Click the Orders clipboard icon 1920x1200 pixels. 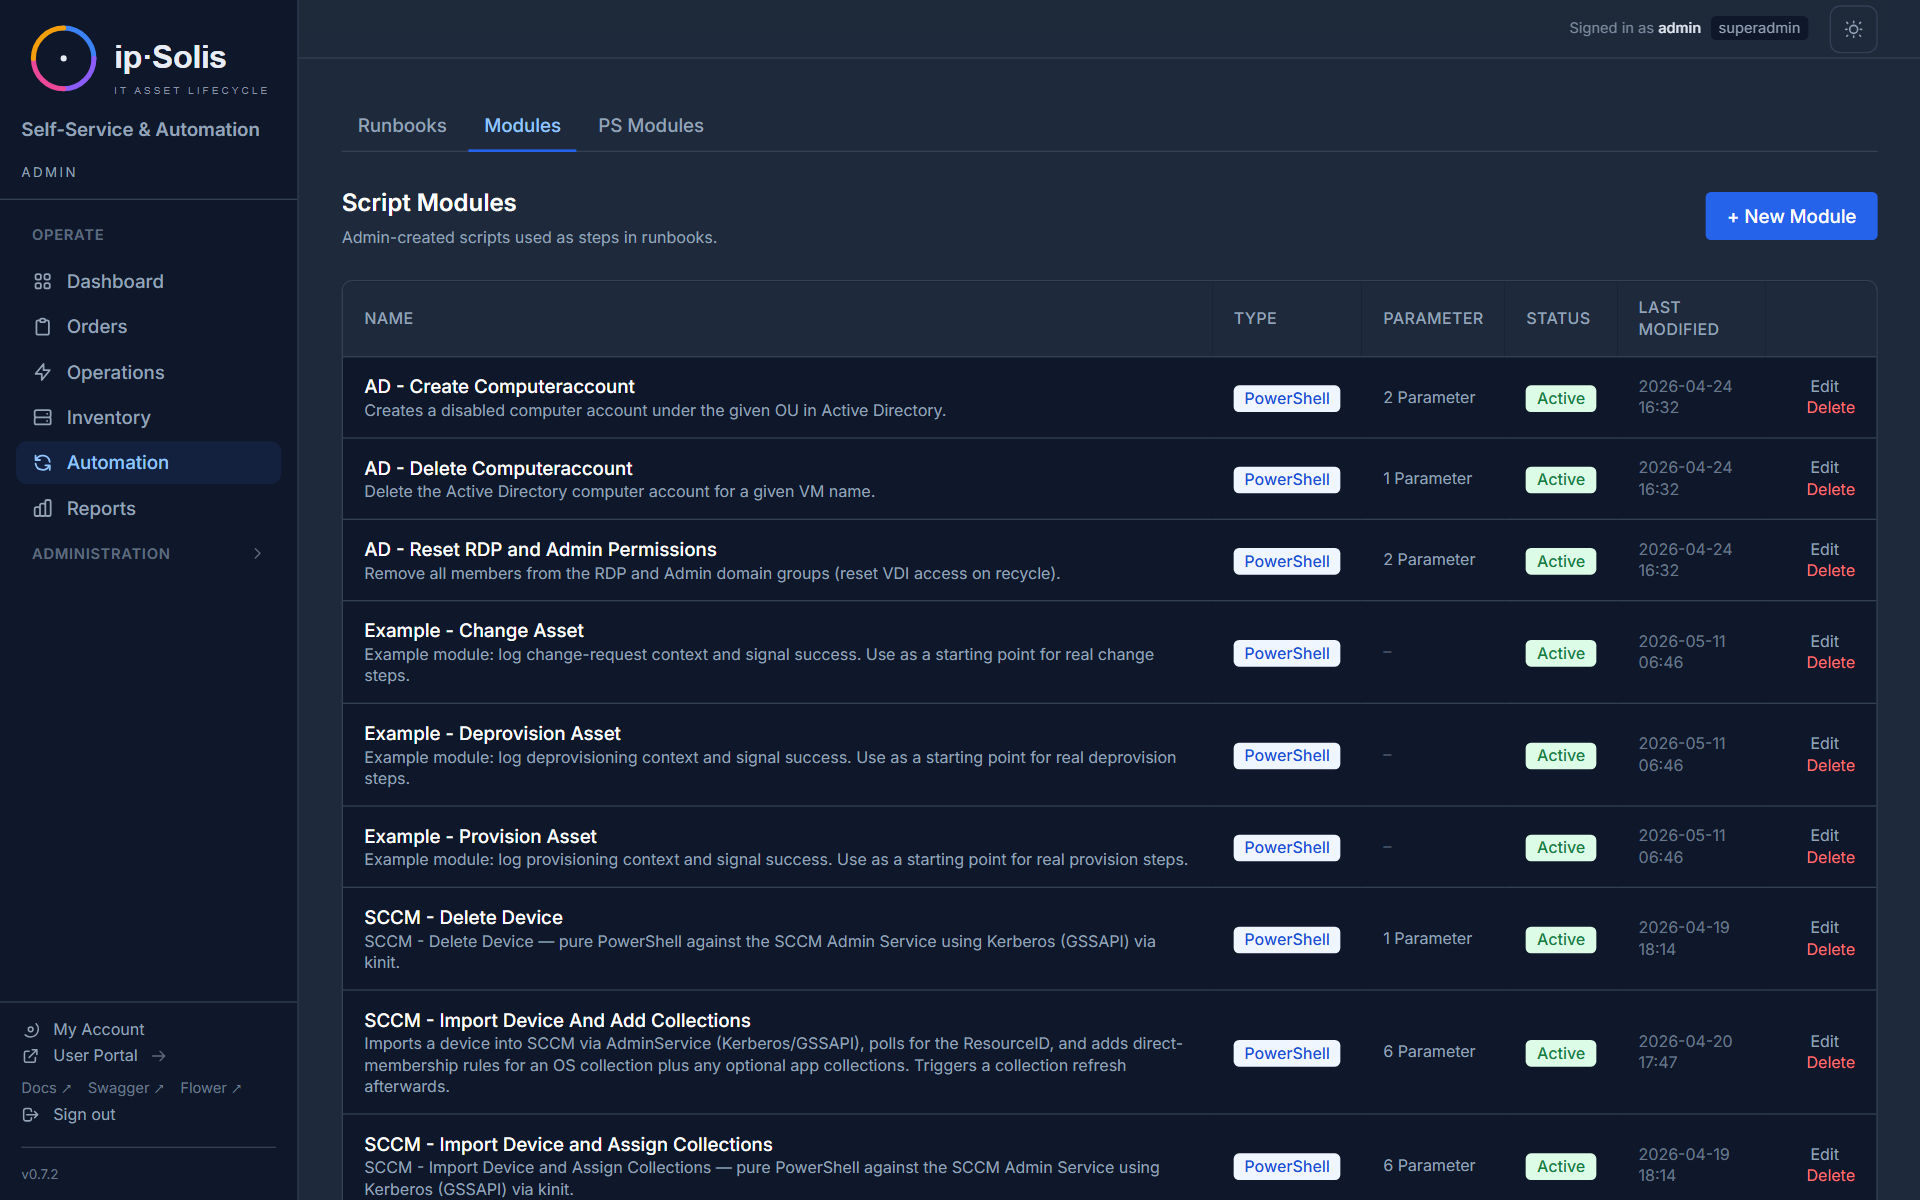click(42, 327)
